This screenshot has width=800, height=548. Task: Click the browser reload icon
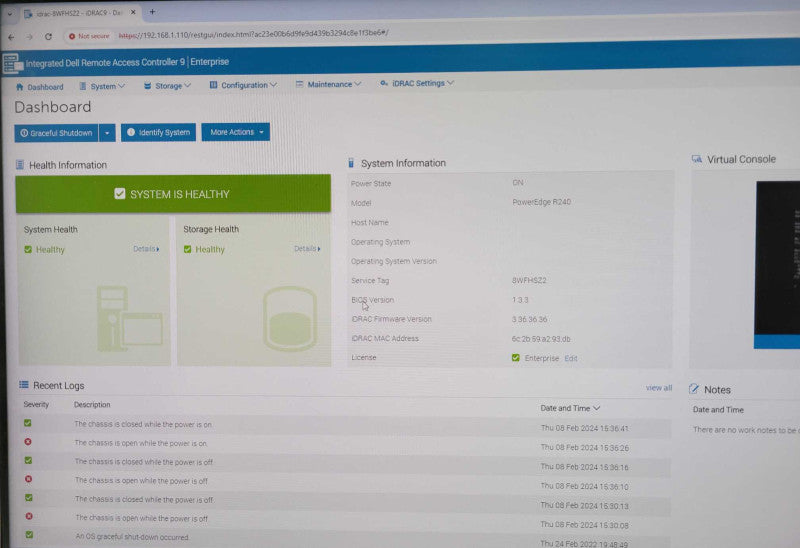coord(48,36)
